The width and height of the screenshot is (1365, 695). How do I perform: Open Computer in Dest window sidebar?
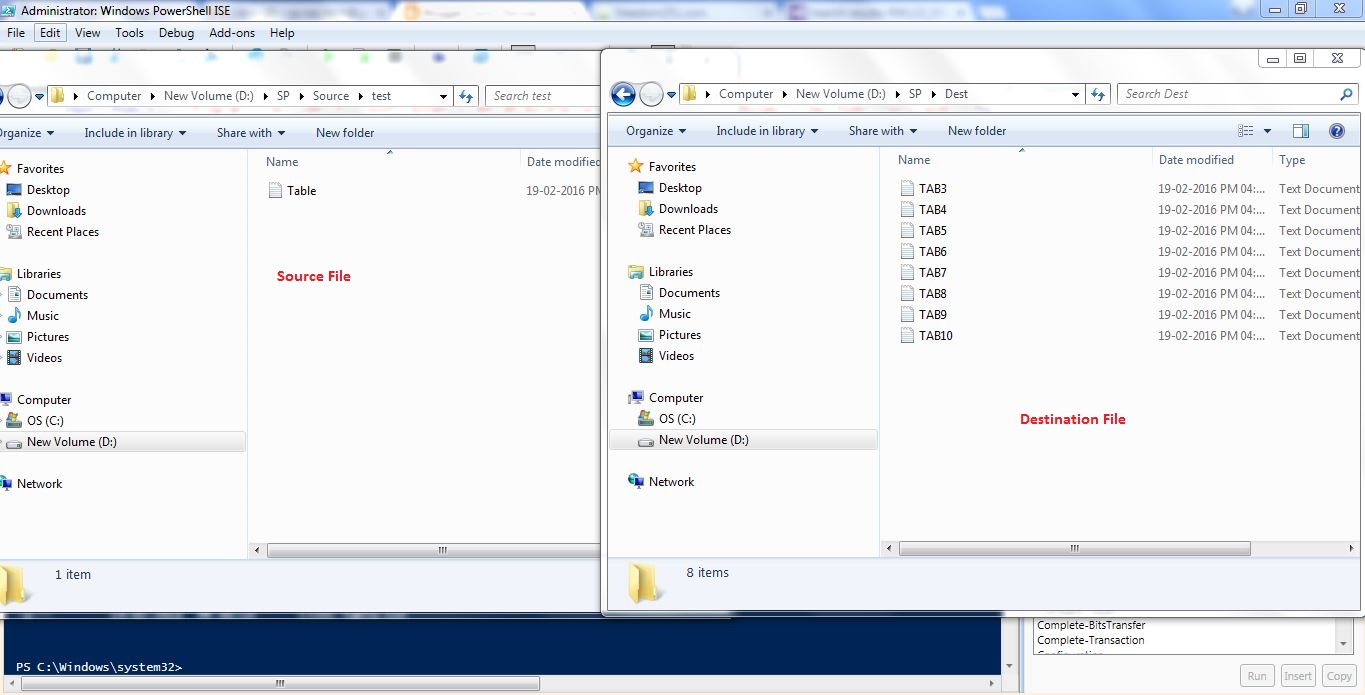[x=664, y=398]
